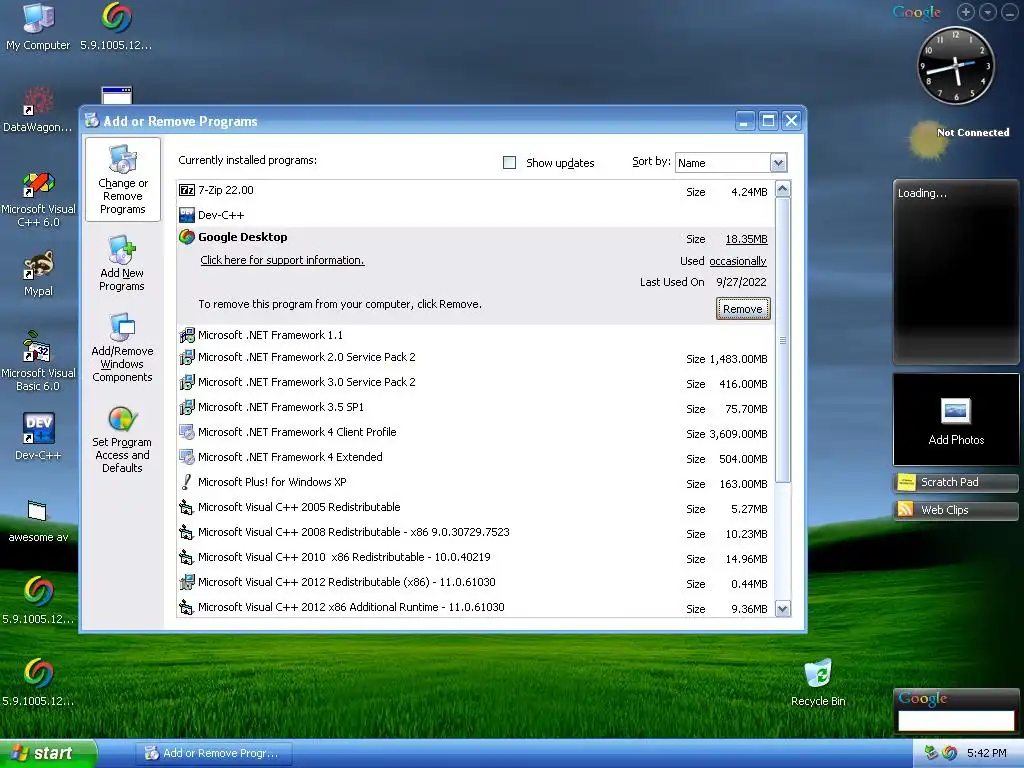This screenshot has width=1024, height=768.
Task: Click the Web Clips RSS icon
Action: pos(906,509)
